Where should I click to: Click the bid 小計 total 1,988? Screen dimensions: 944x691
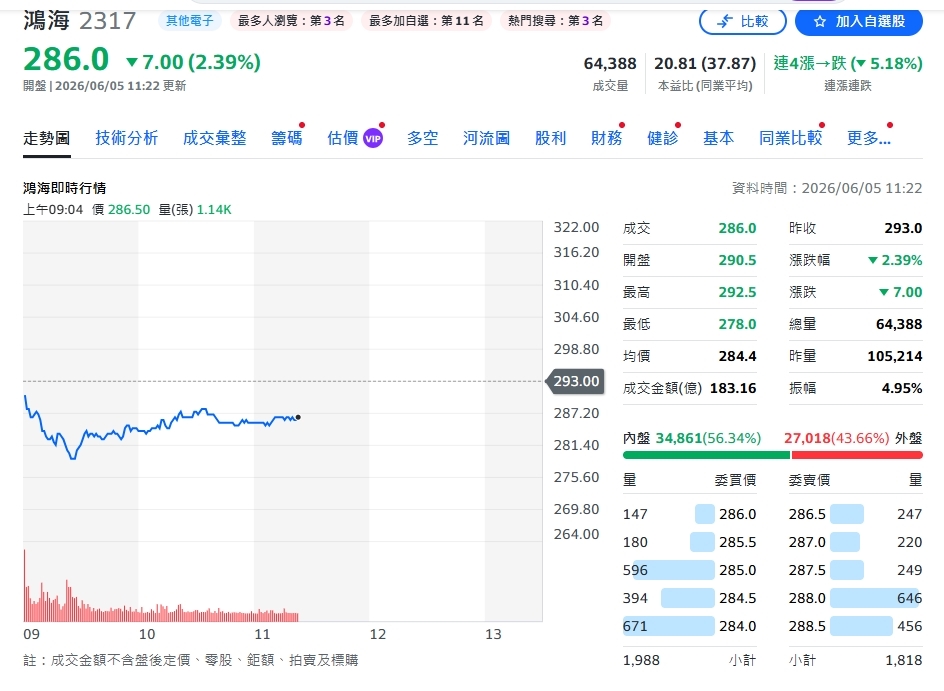641,660
